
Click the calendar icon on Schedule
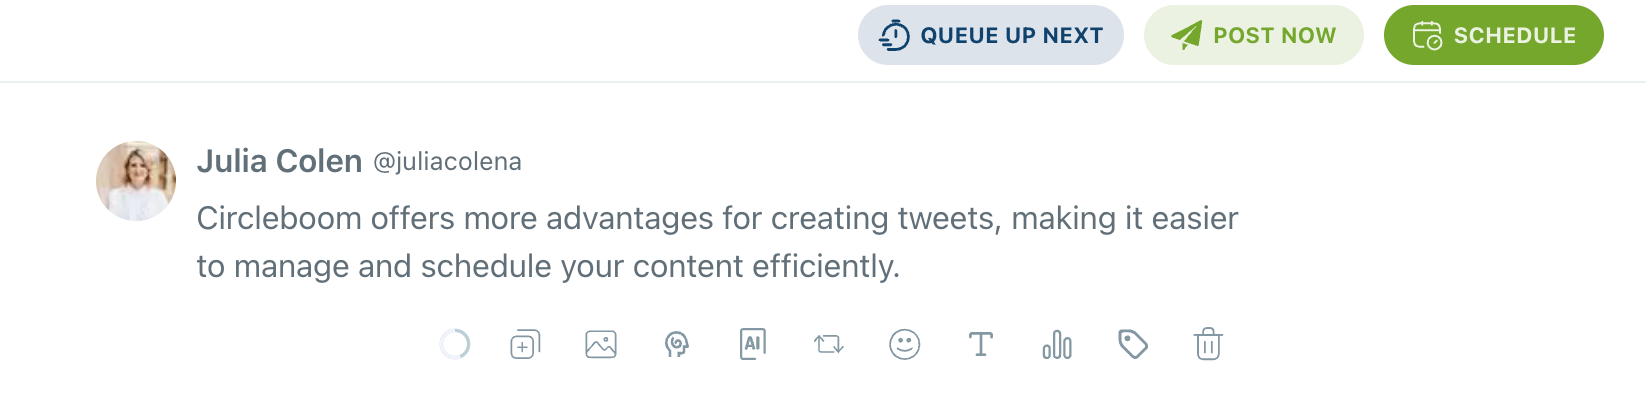pyautogui.click(x=1427, y=36)
